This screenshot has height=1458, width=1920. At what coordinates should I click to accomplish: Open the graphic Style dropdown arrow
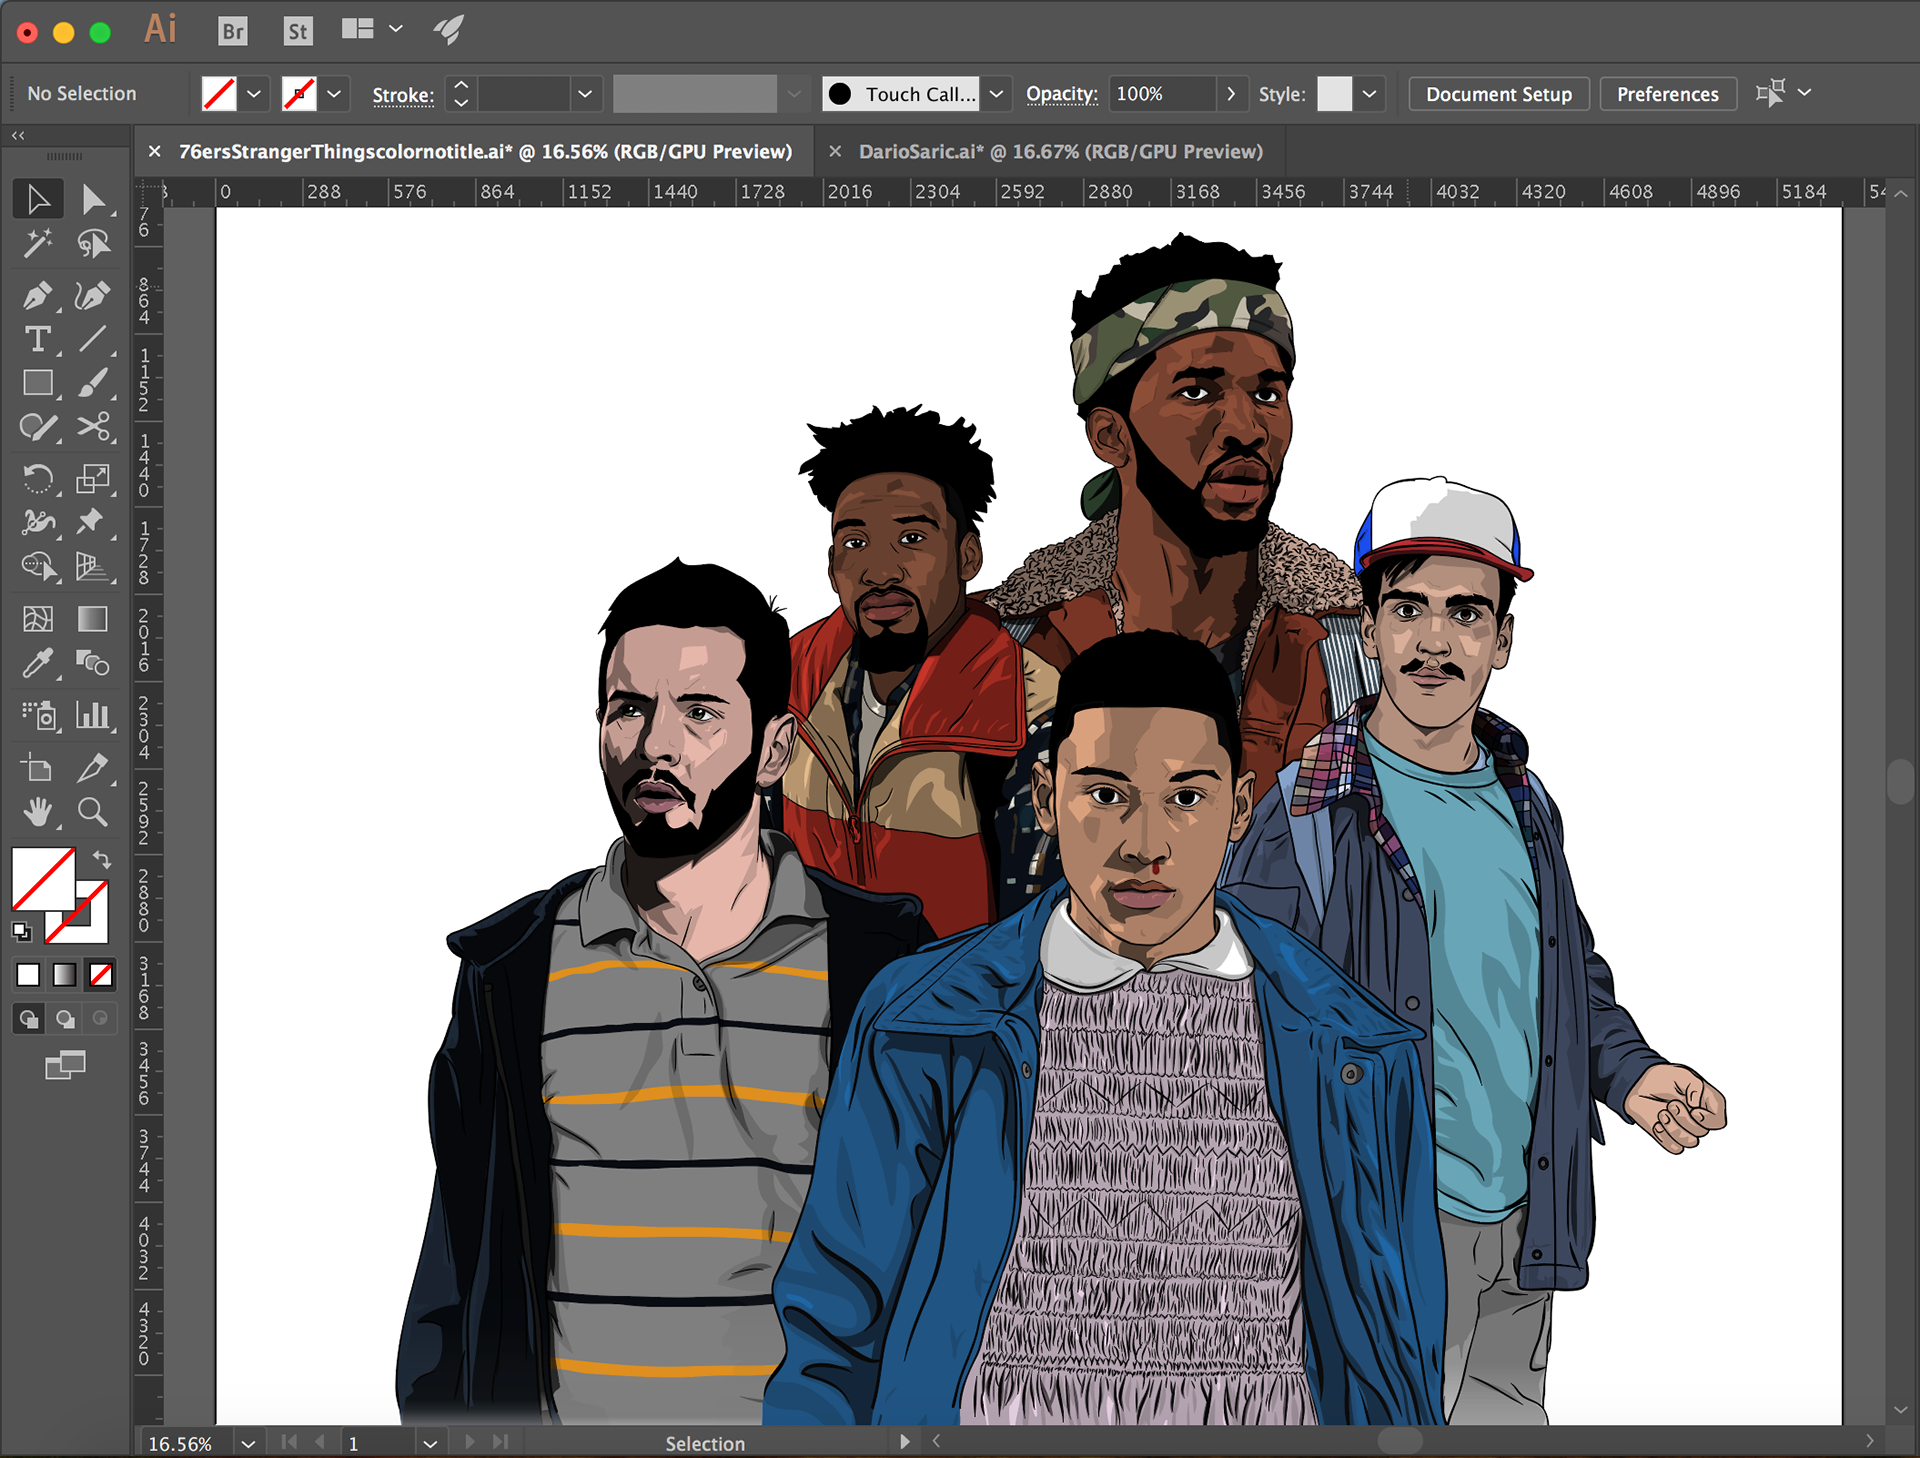(x=1369, y=94)
